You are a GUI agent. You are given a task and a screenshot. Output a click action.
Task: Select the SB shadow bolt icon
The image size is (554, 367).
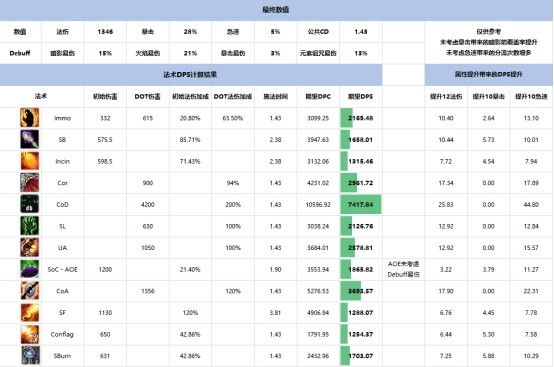pyautogui.click(x=30, y=140)
